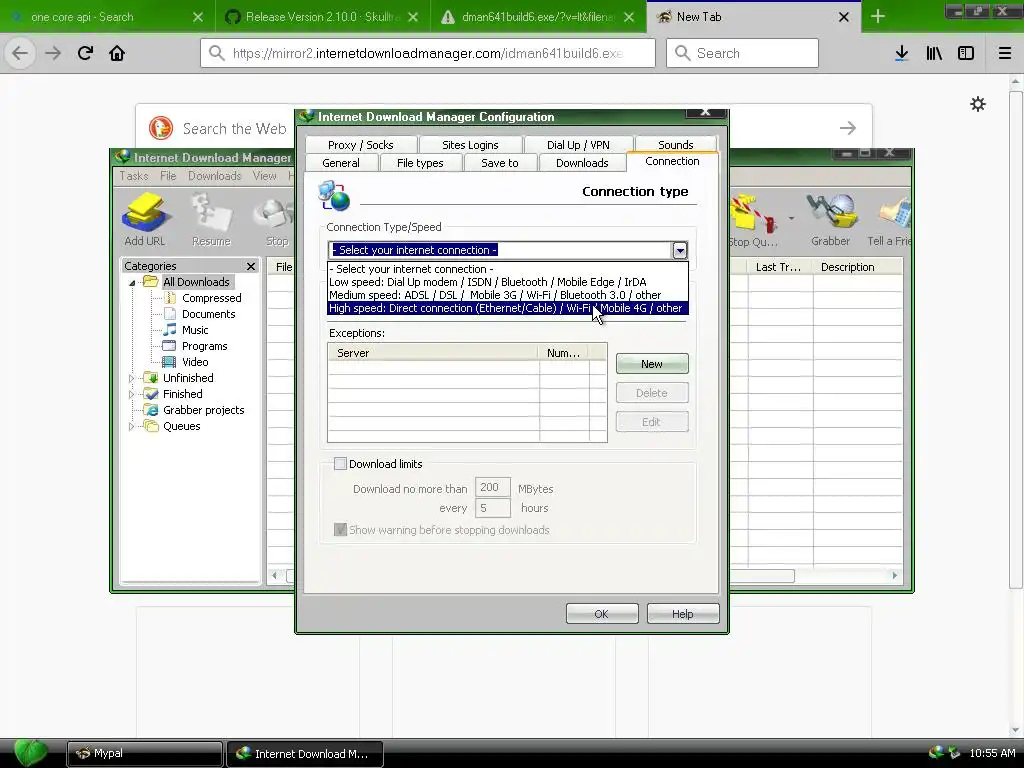Click the green Start button
This screenshot has width=1024, height=768.
pos(30,753)
